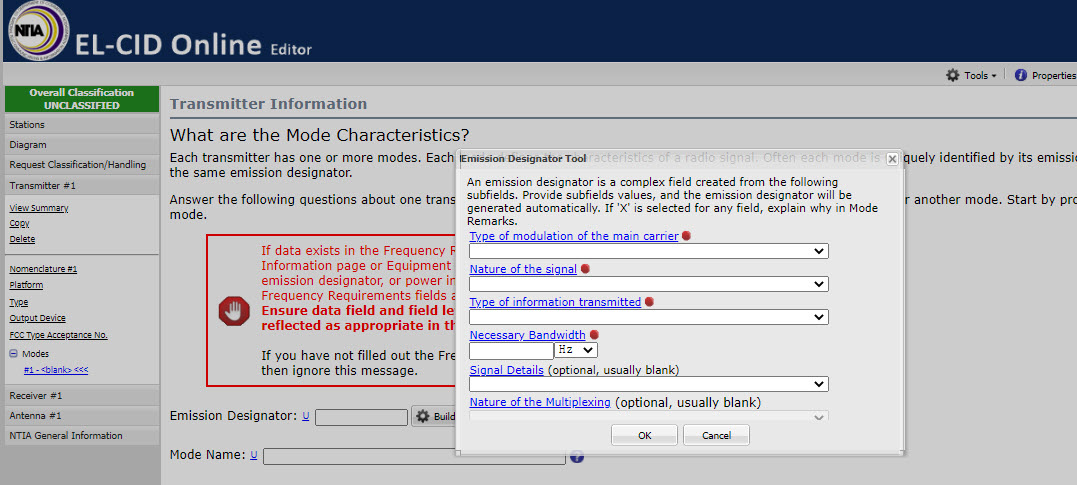Viewport: 1077px width, 485px height.
Task: Collapse the Modes tree node
Action: click(x=14, y=354)
